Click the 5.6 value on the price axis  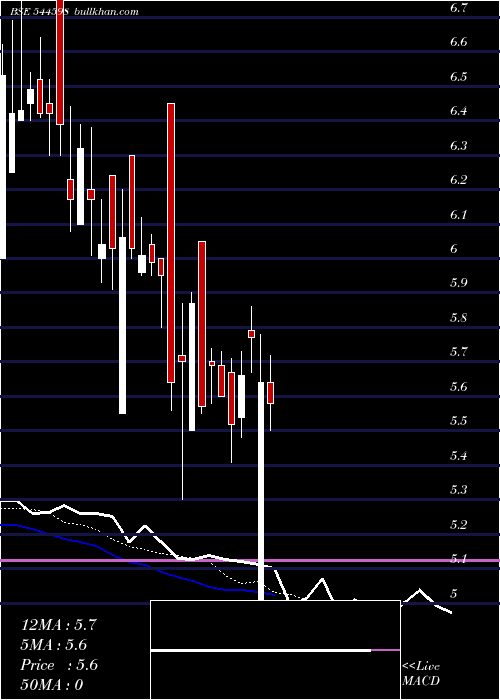458,387
